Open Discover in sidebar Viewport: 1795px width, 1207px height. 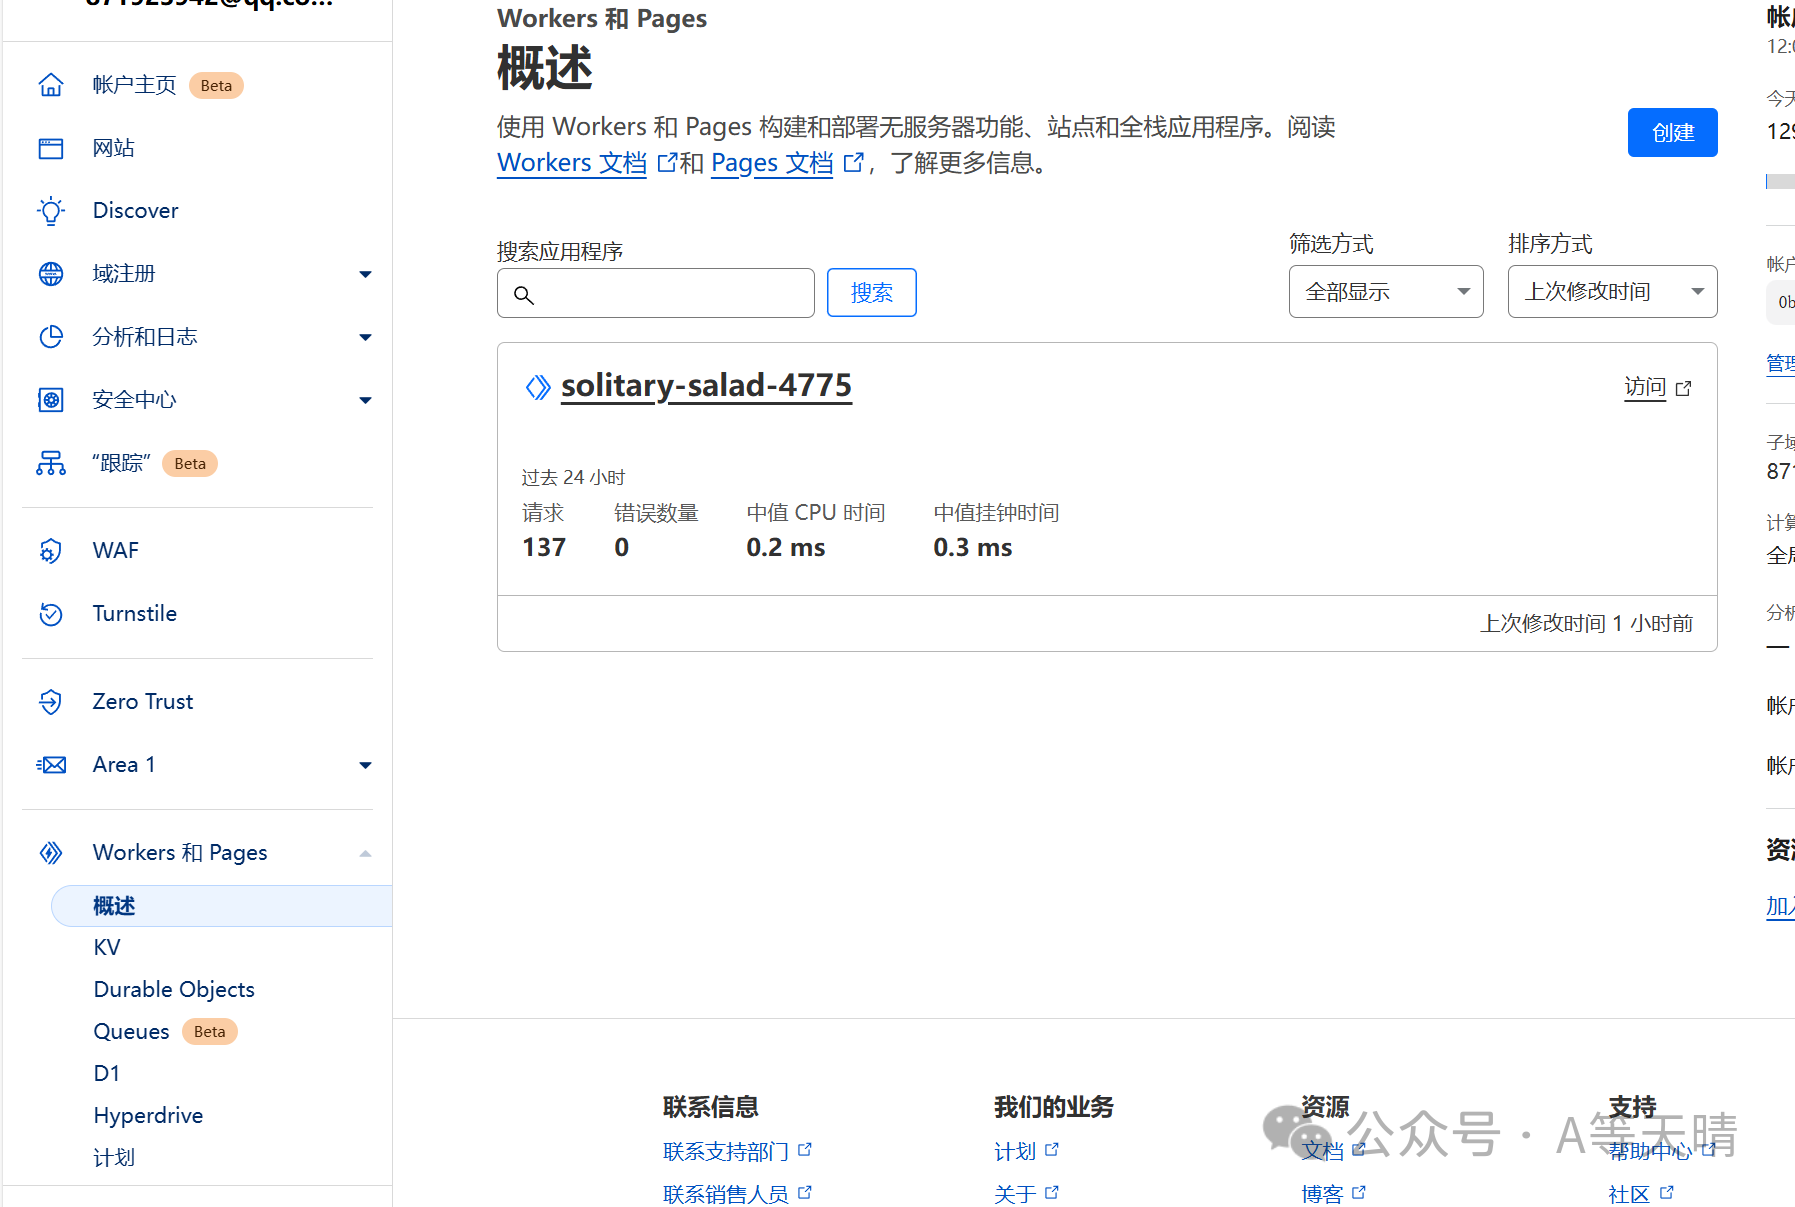point(135,211)
